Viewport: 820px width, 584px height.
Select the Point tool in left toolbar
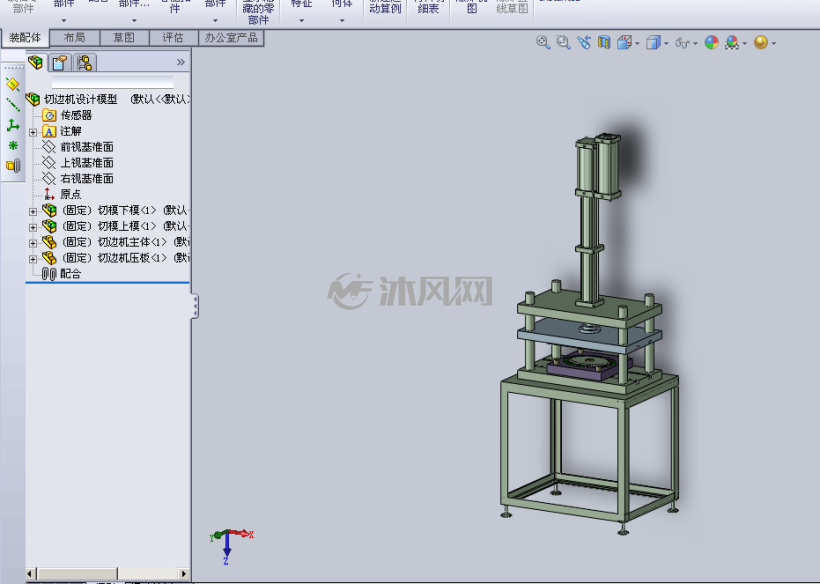13,145
